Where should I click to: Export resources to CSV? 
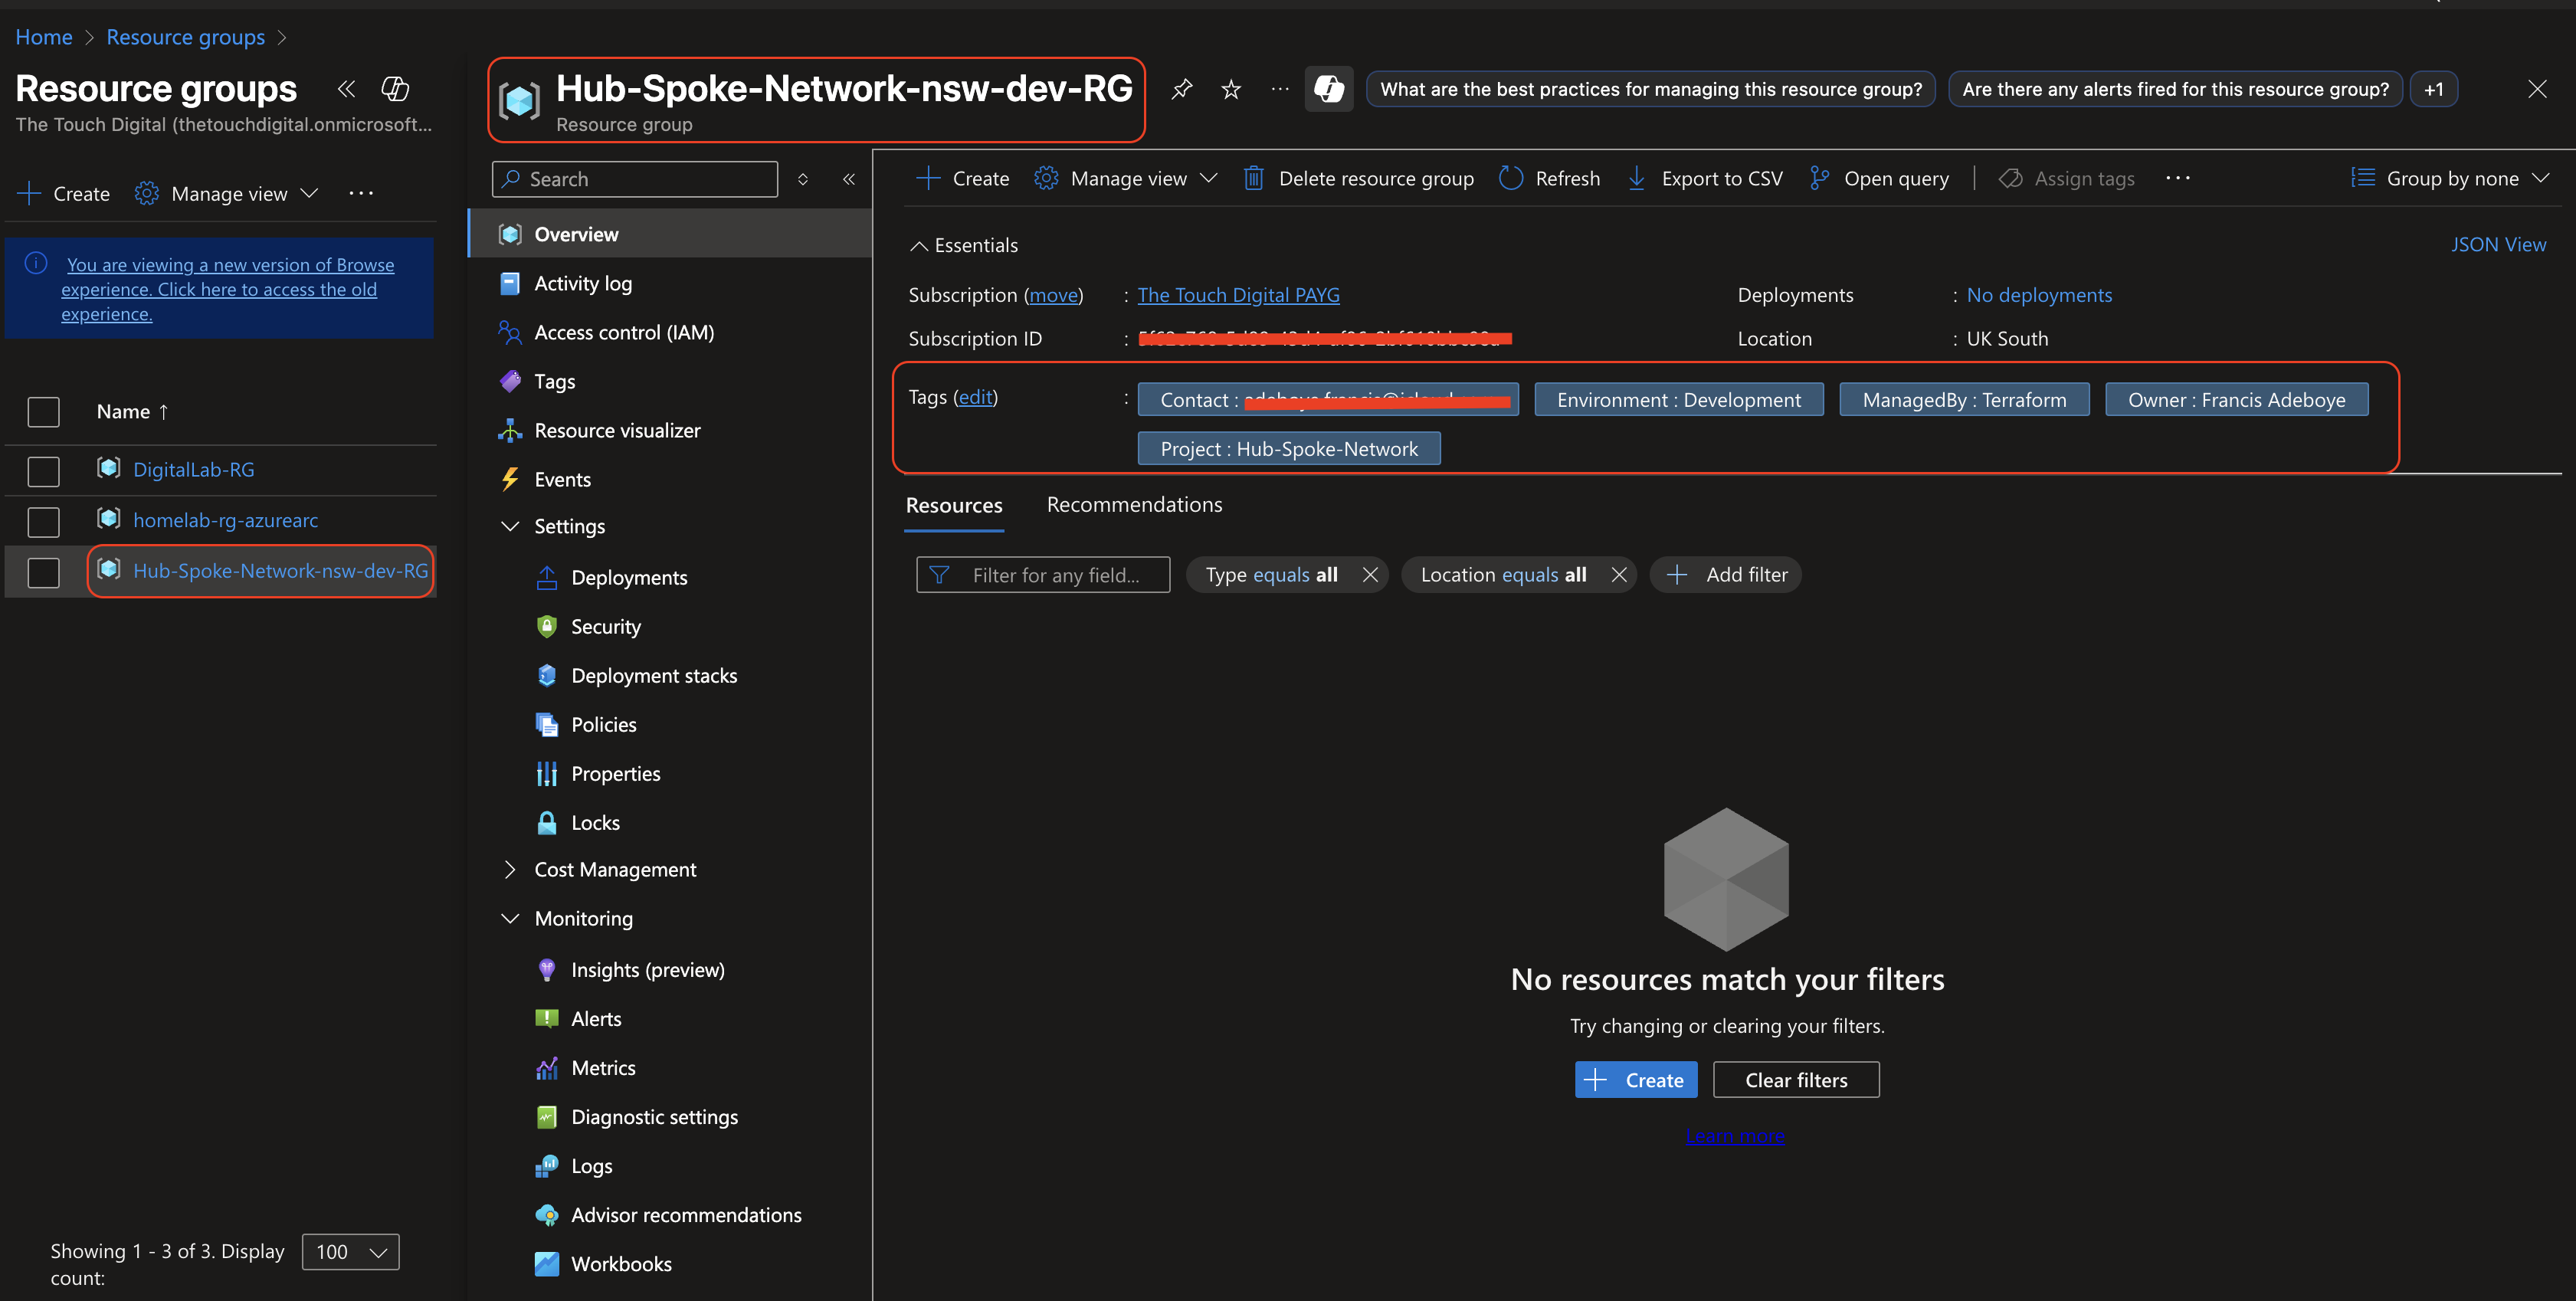pos(1705,178)
